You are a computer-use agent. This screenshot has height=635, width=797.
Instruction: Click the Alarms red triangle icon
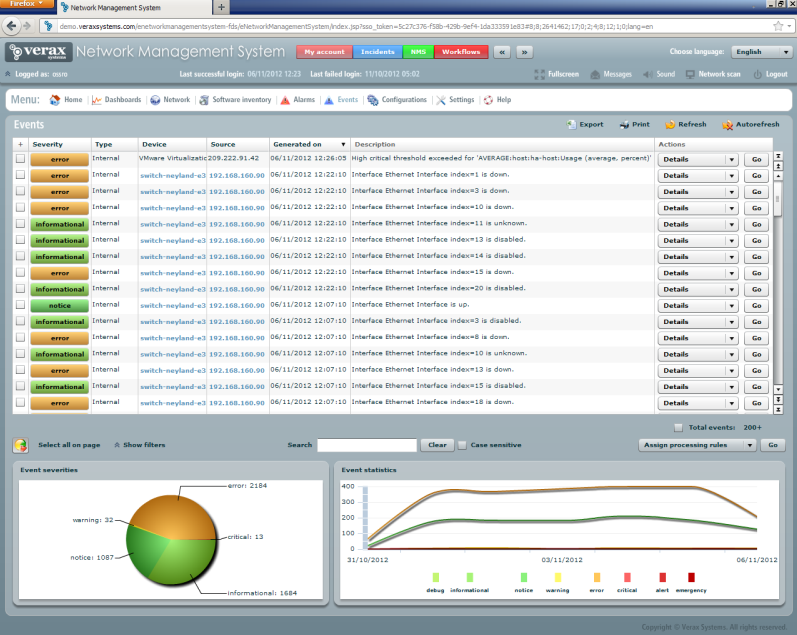pyautogui.click(x=285, y=100)
